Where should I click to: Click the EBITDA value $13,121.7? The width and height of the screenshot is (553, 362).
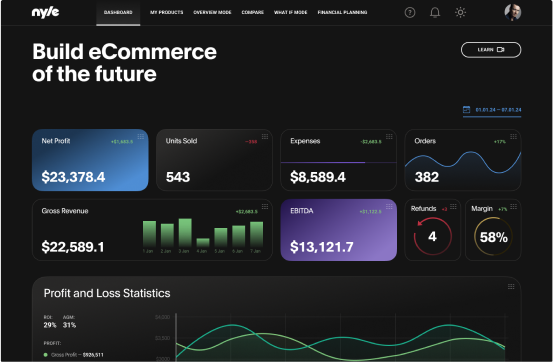pos(322,247)
